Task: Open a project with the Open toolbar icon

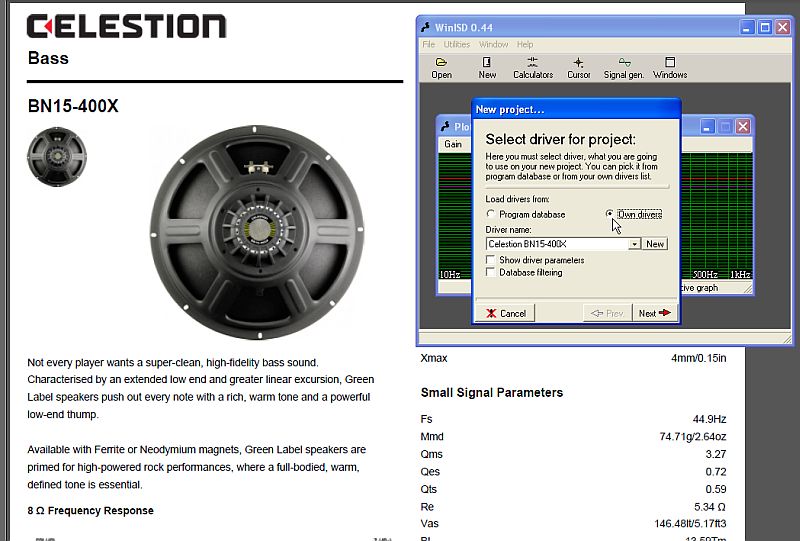Action: 441,68
